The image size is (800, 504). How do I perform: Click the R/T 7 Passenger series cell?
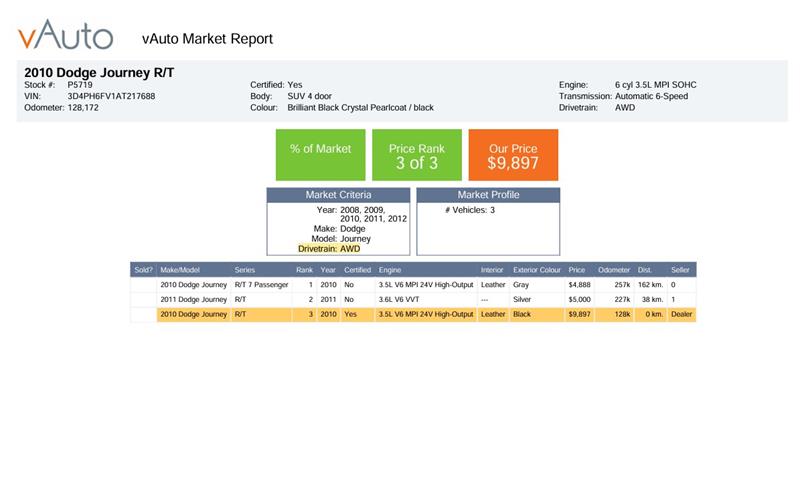261,285
